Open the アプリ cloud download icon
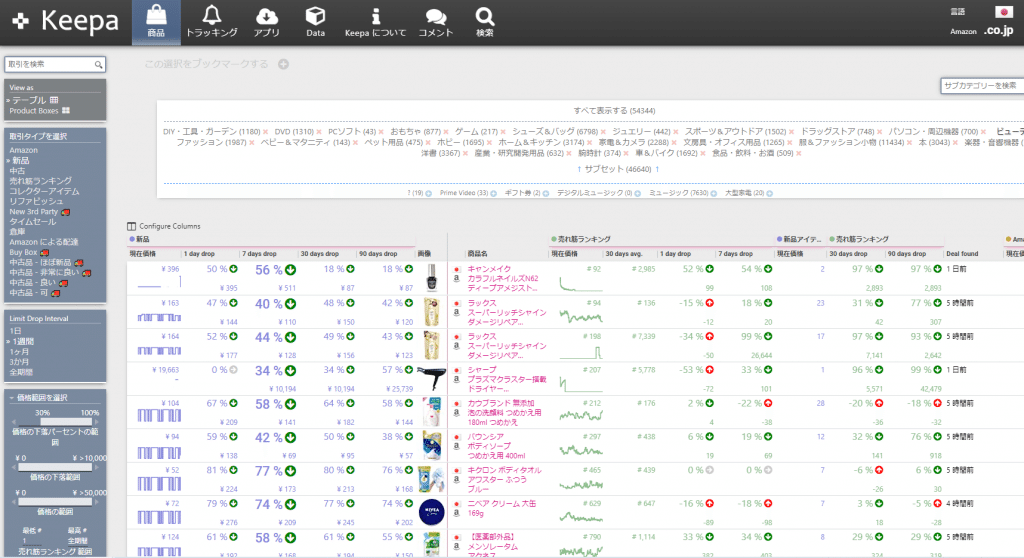Viewport: 1024px width, 558px height. click(267, 16)
